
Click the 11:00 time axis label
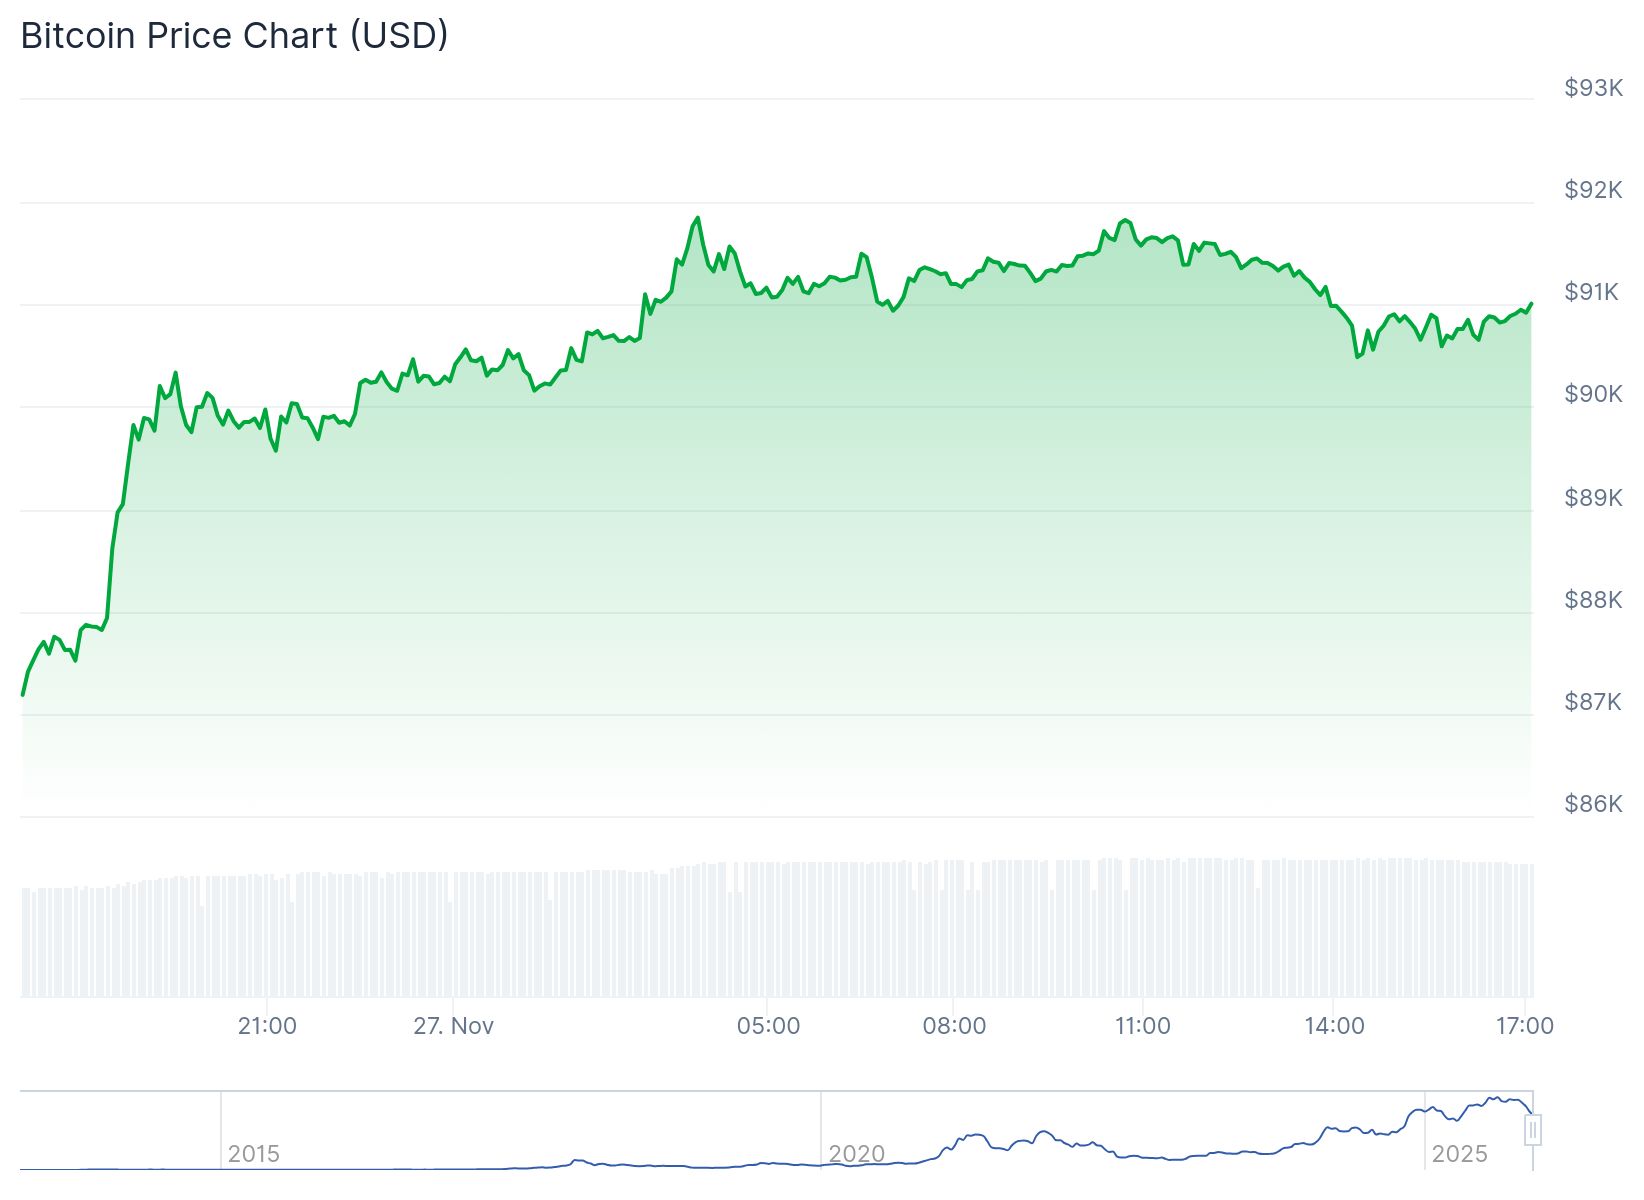point(1142,1026)
